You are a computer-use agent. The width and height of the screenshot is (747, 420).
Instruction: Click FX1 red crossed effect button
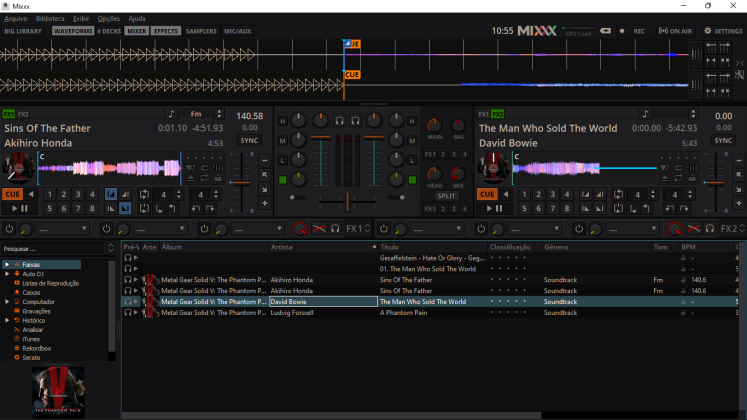click(319, 229)
